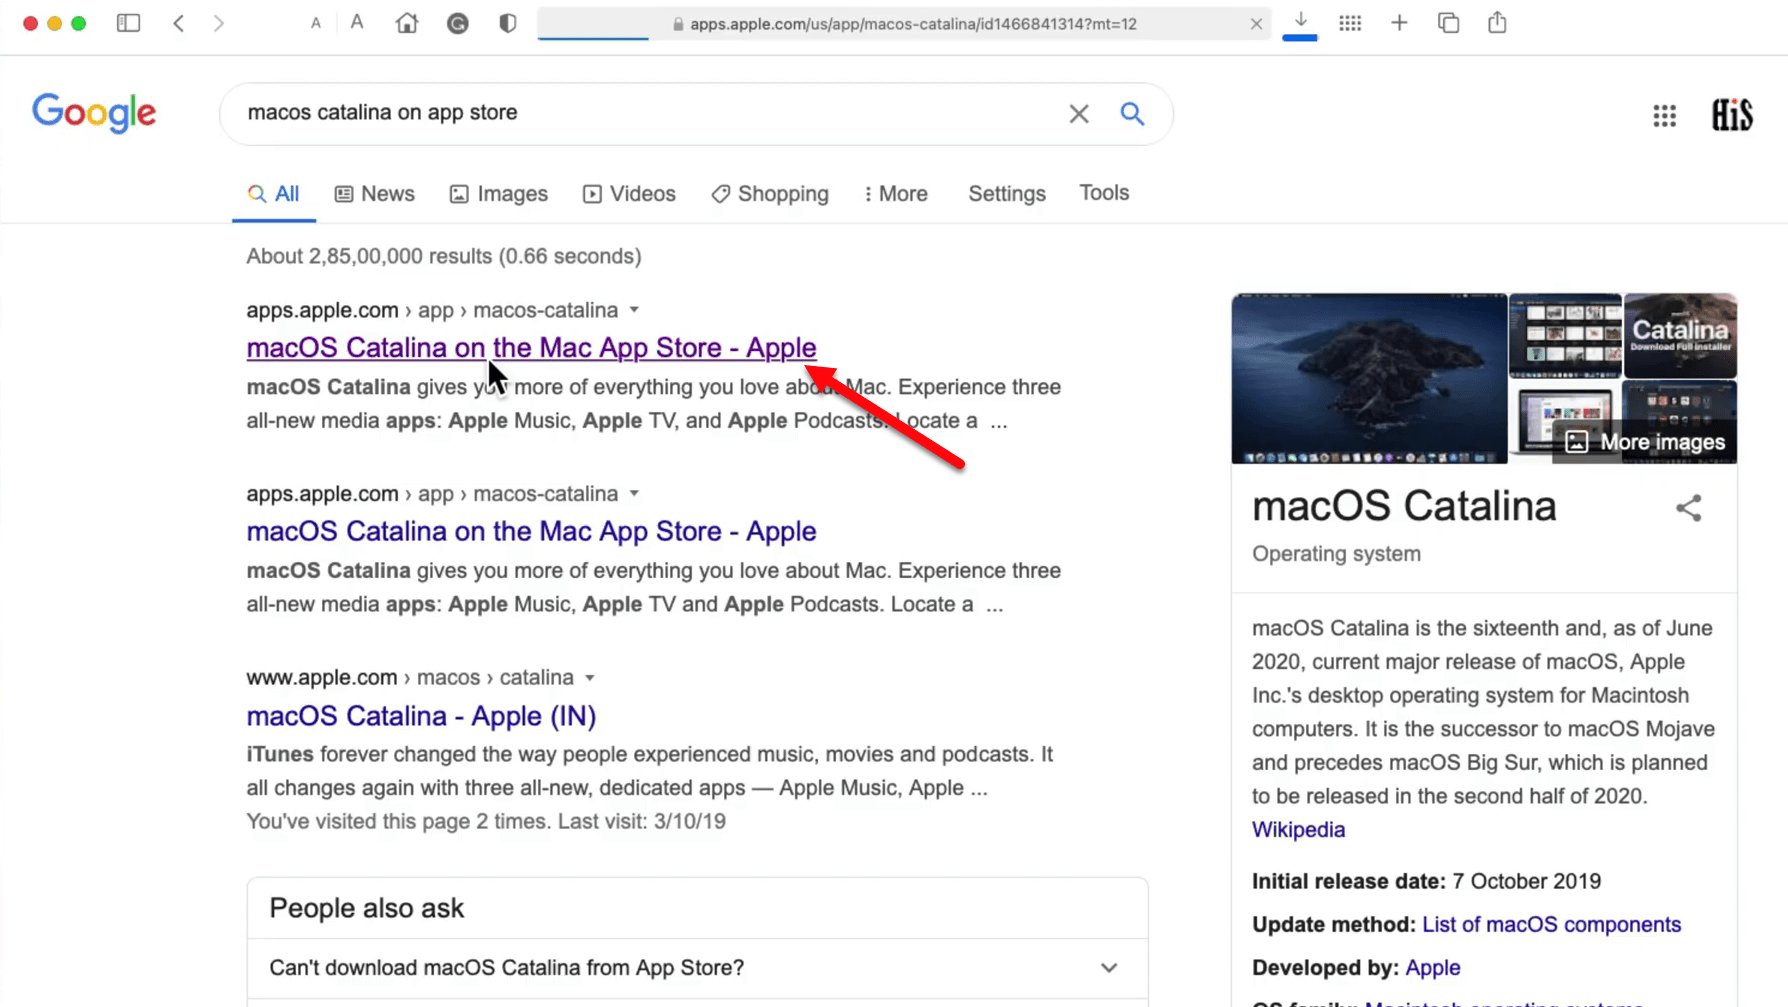Go back to previous page
Viewport: 1788px width, 1007px height.
click(x=178, y=23)
